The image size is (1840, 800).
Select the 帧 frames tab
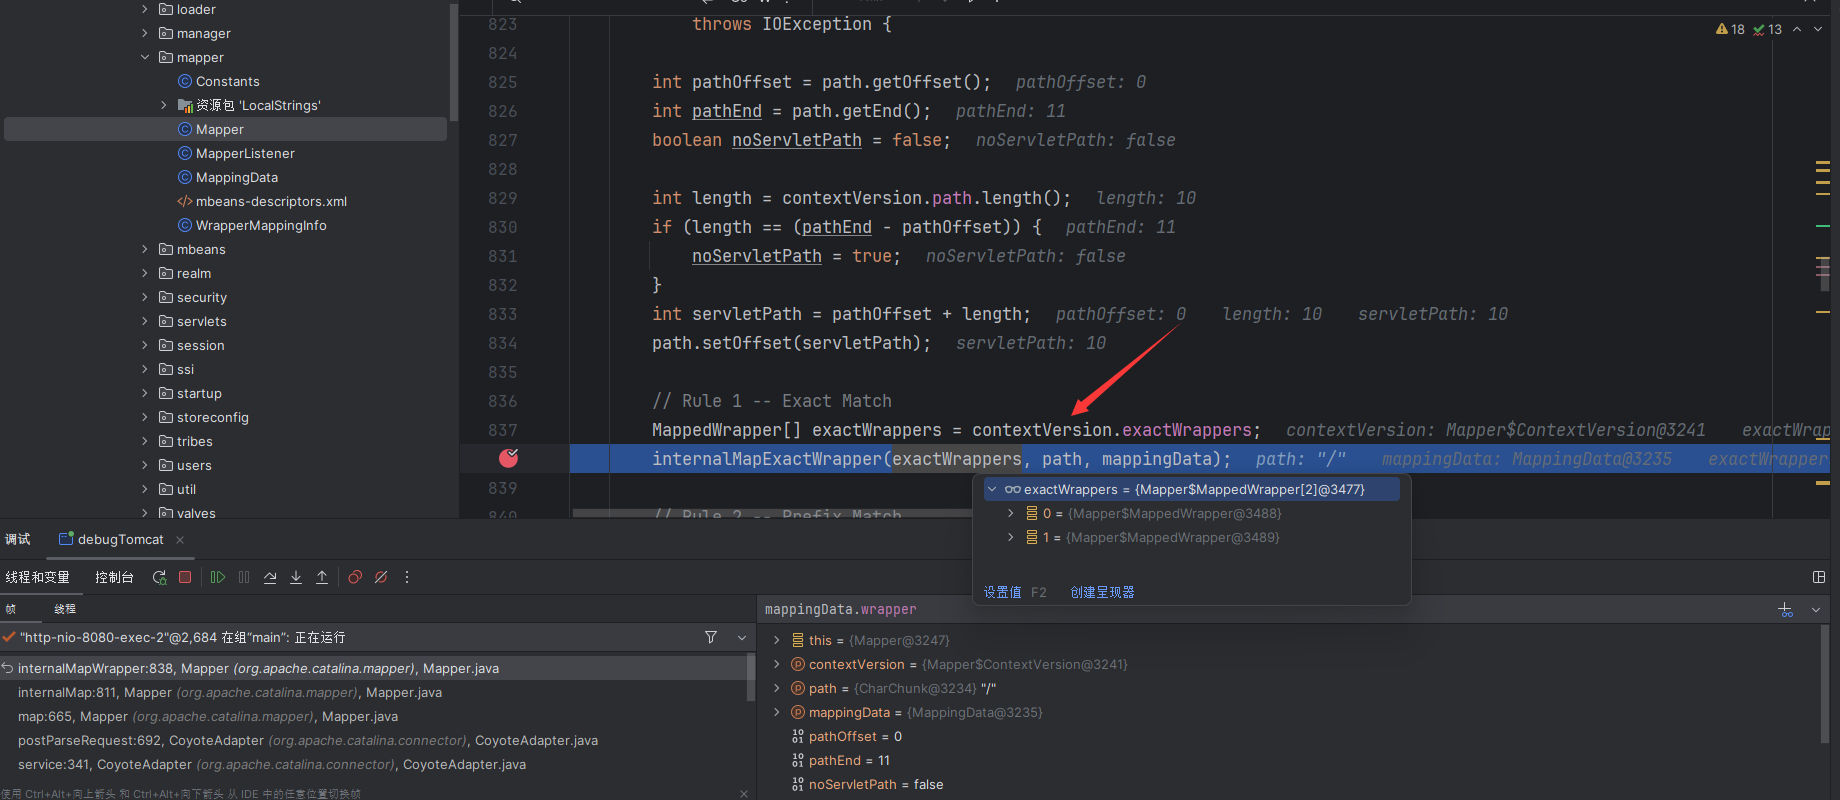pos(11,608)
